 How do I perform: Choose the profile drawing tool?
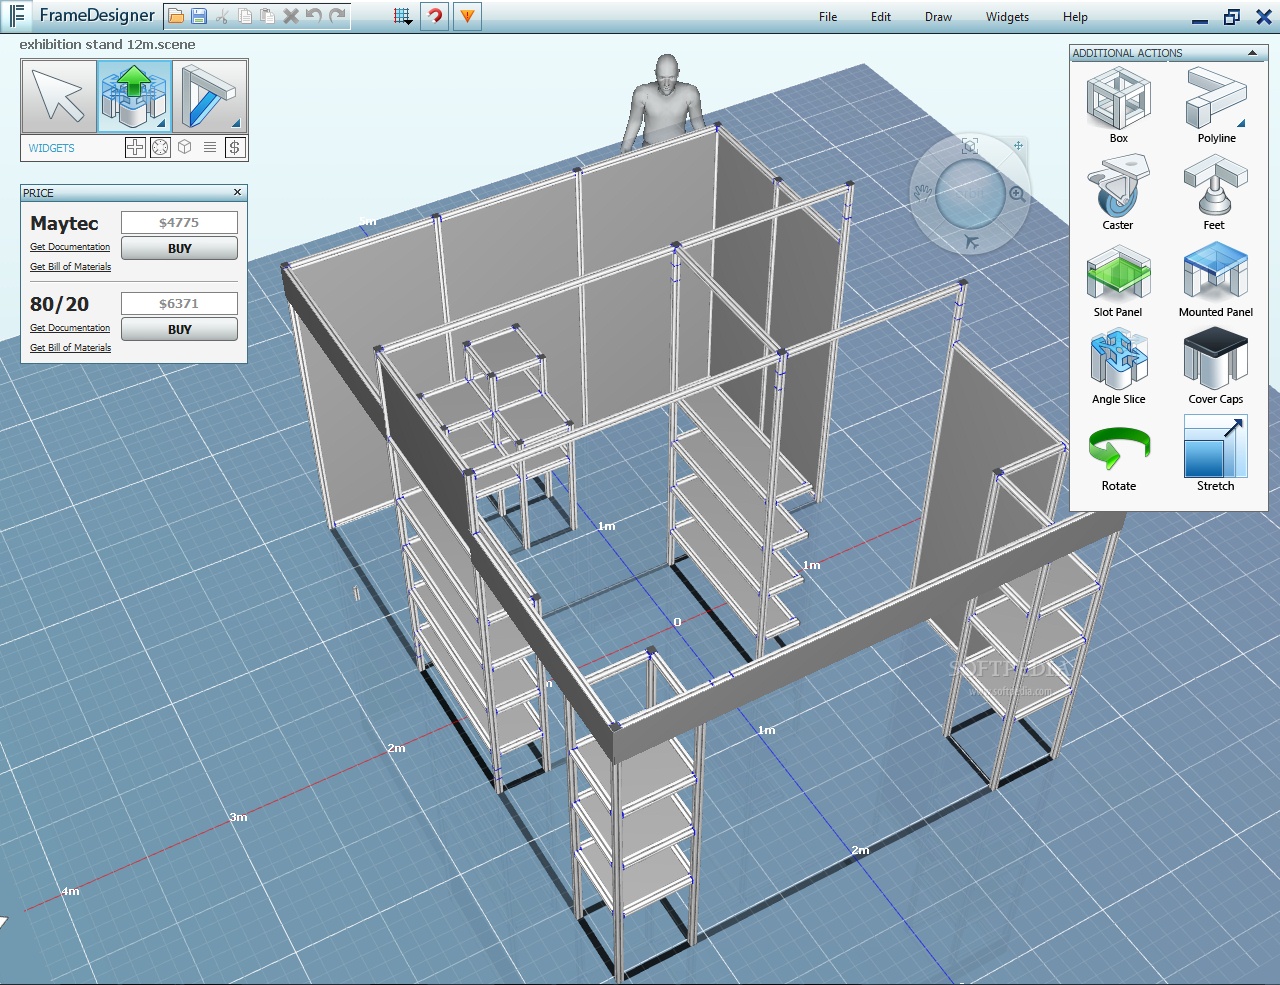click(x=209, y=96)
